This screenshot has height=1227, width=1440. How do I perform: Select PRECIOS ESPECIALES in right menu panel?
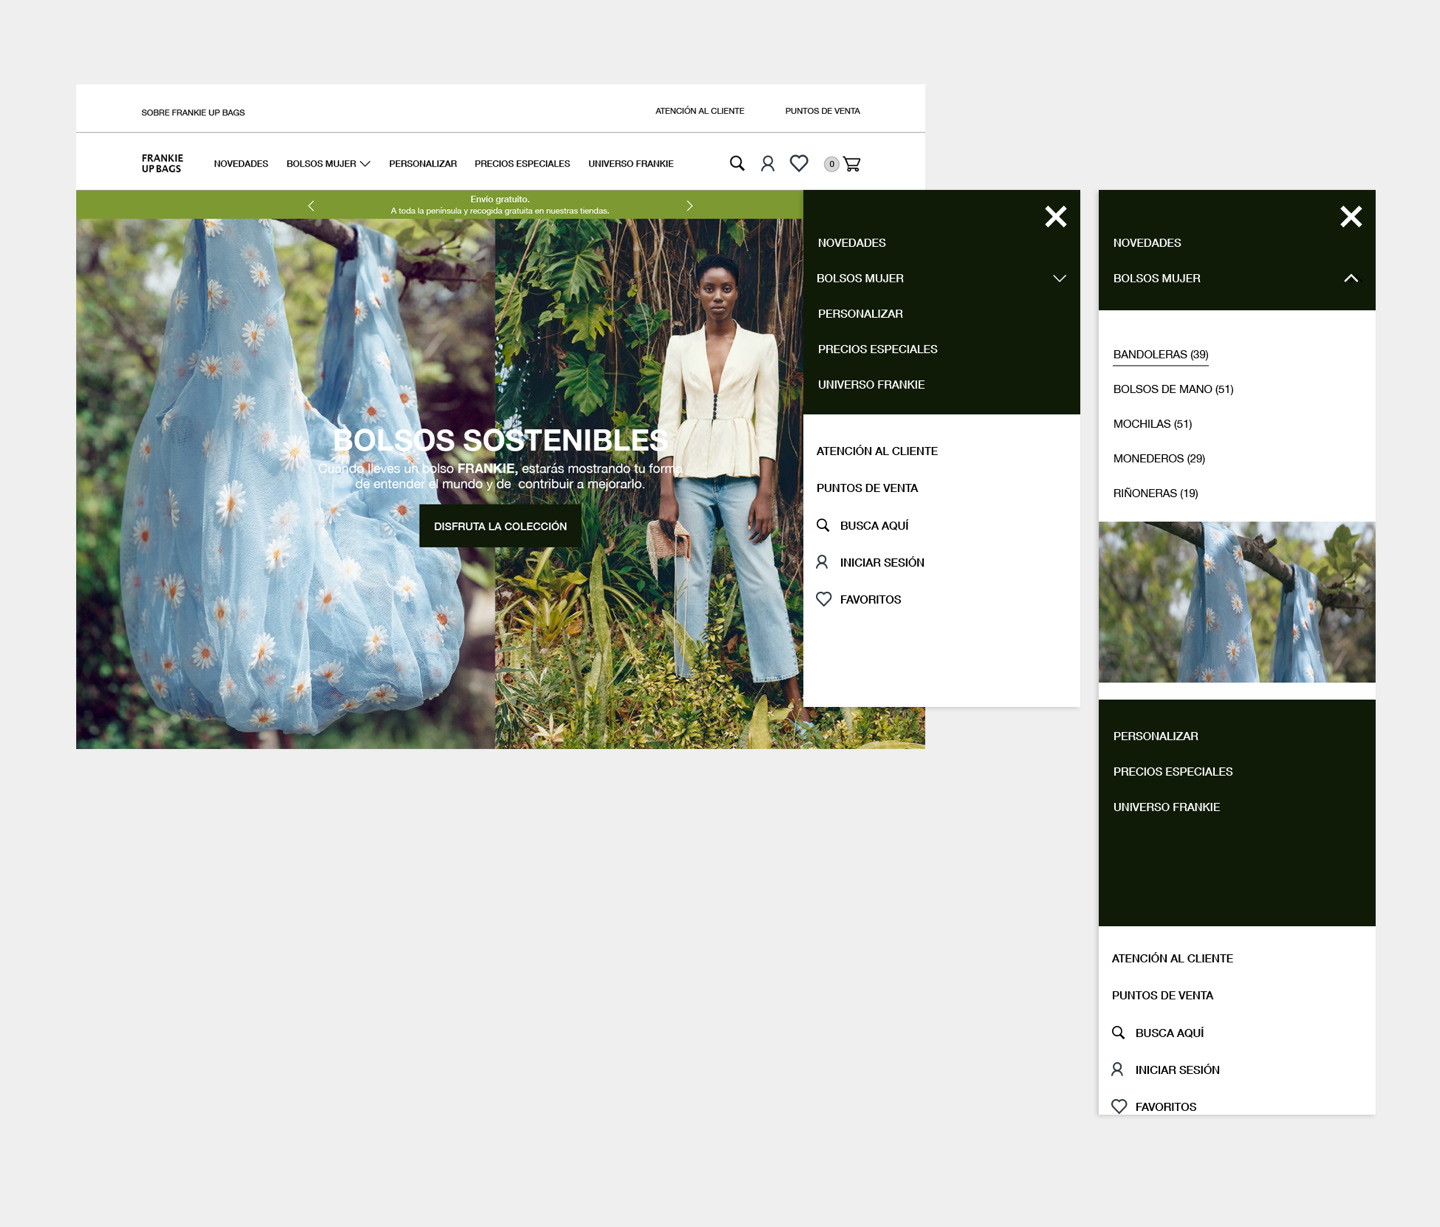[x=1173, y=772]
